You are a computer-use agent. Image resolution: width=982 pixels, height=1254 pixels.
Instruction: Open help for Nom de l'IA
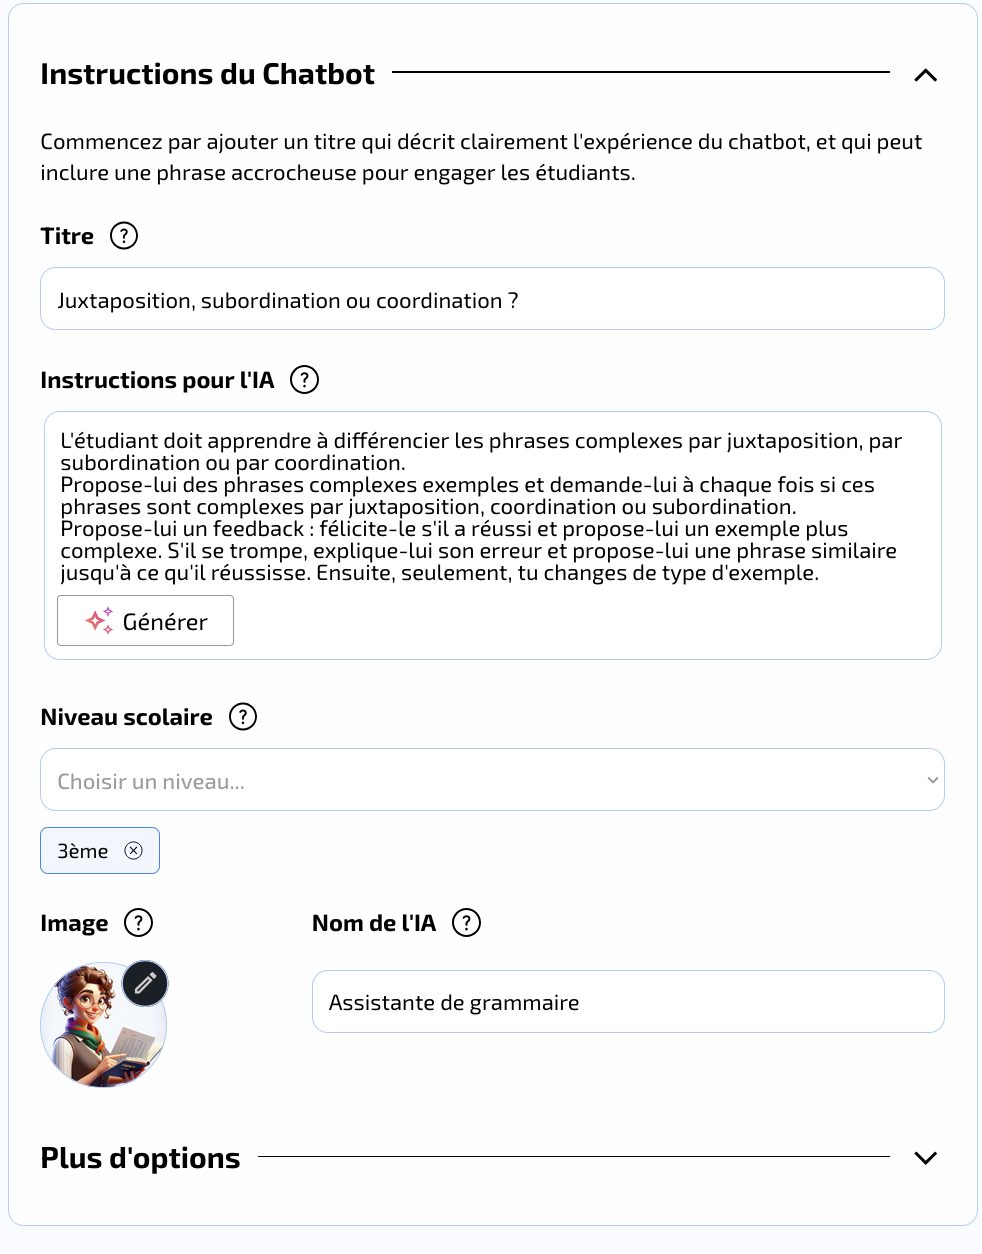coord(466,923)
